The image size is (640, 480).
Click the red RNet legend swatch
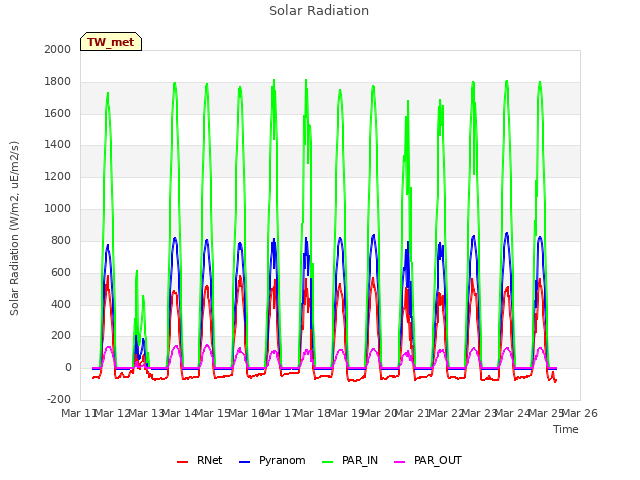point(182,462)
